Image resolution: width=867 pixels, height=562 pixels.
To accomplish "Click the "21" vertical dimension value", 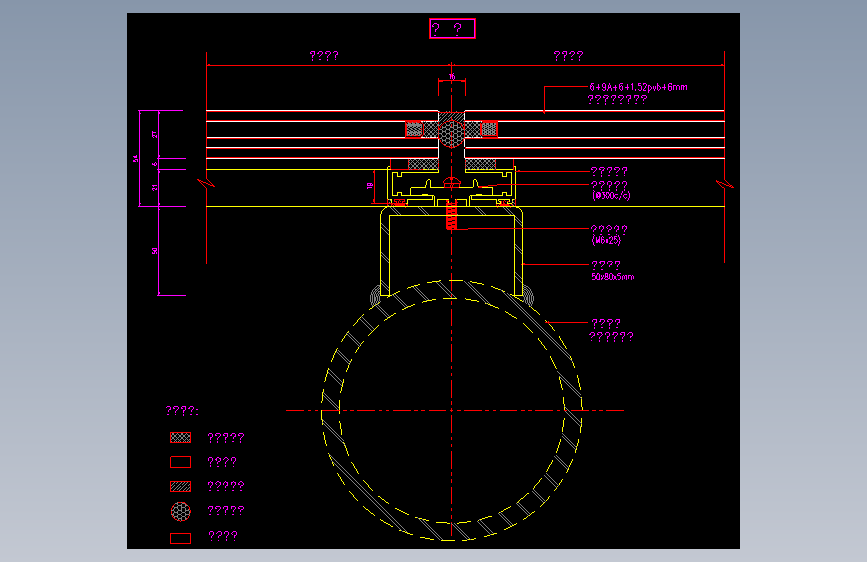I will 155,188.
